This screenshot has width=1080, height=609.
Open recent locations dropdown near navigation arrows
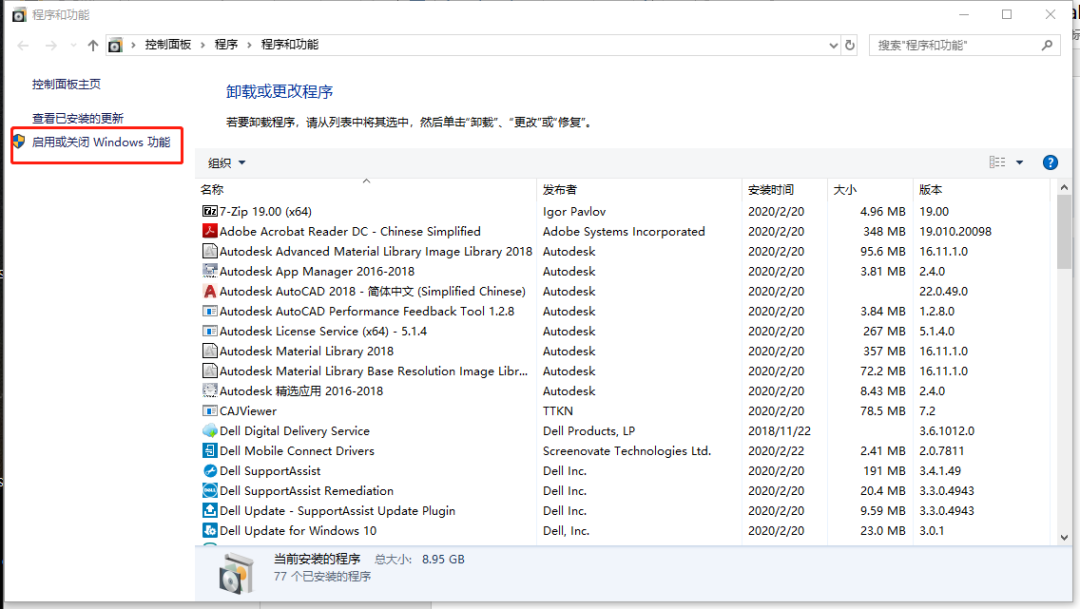(73, 45)
